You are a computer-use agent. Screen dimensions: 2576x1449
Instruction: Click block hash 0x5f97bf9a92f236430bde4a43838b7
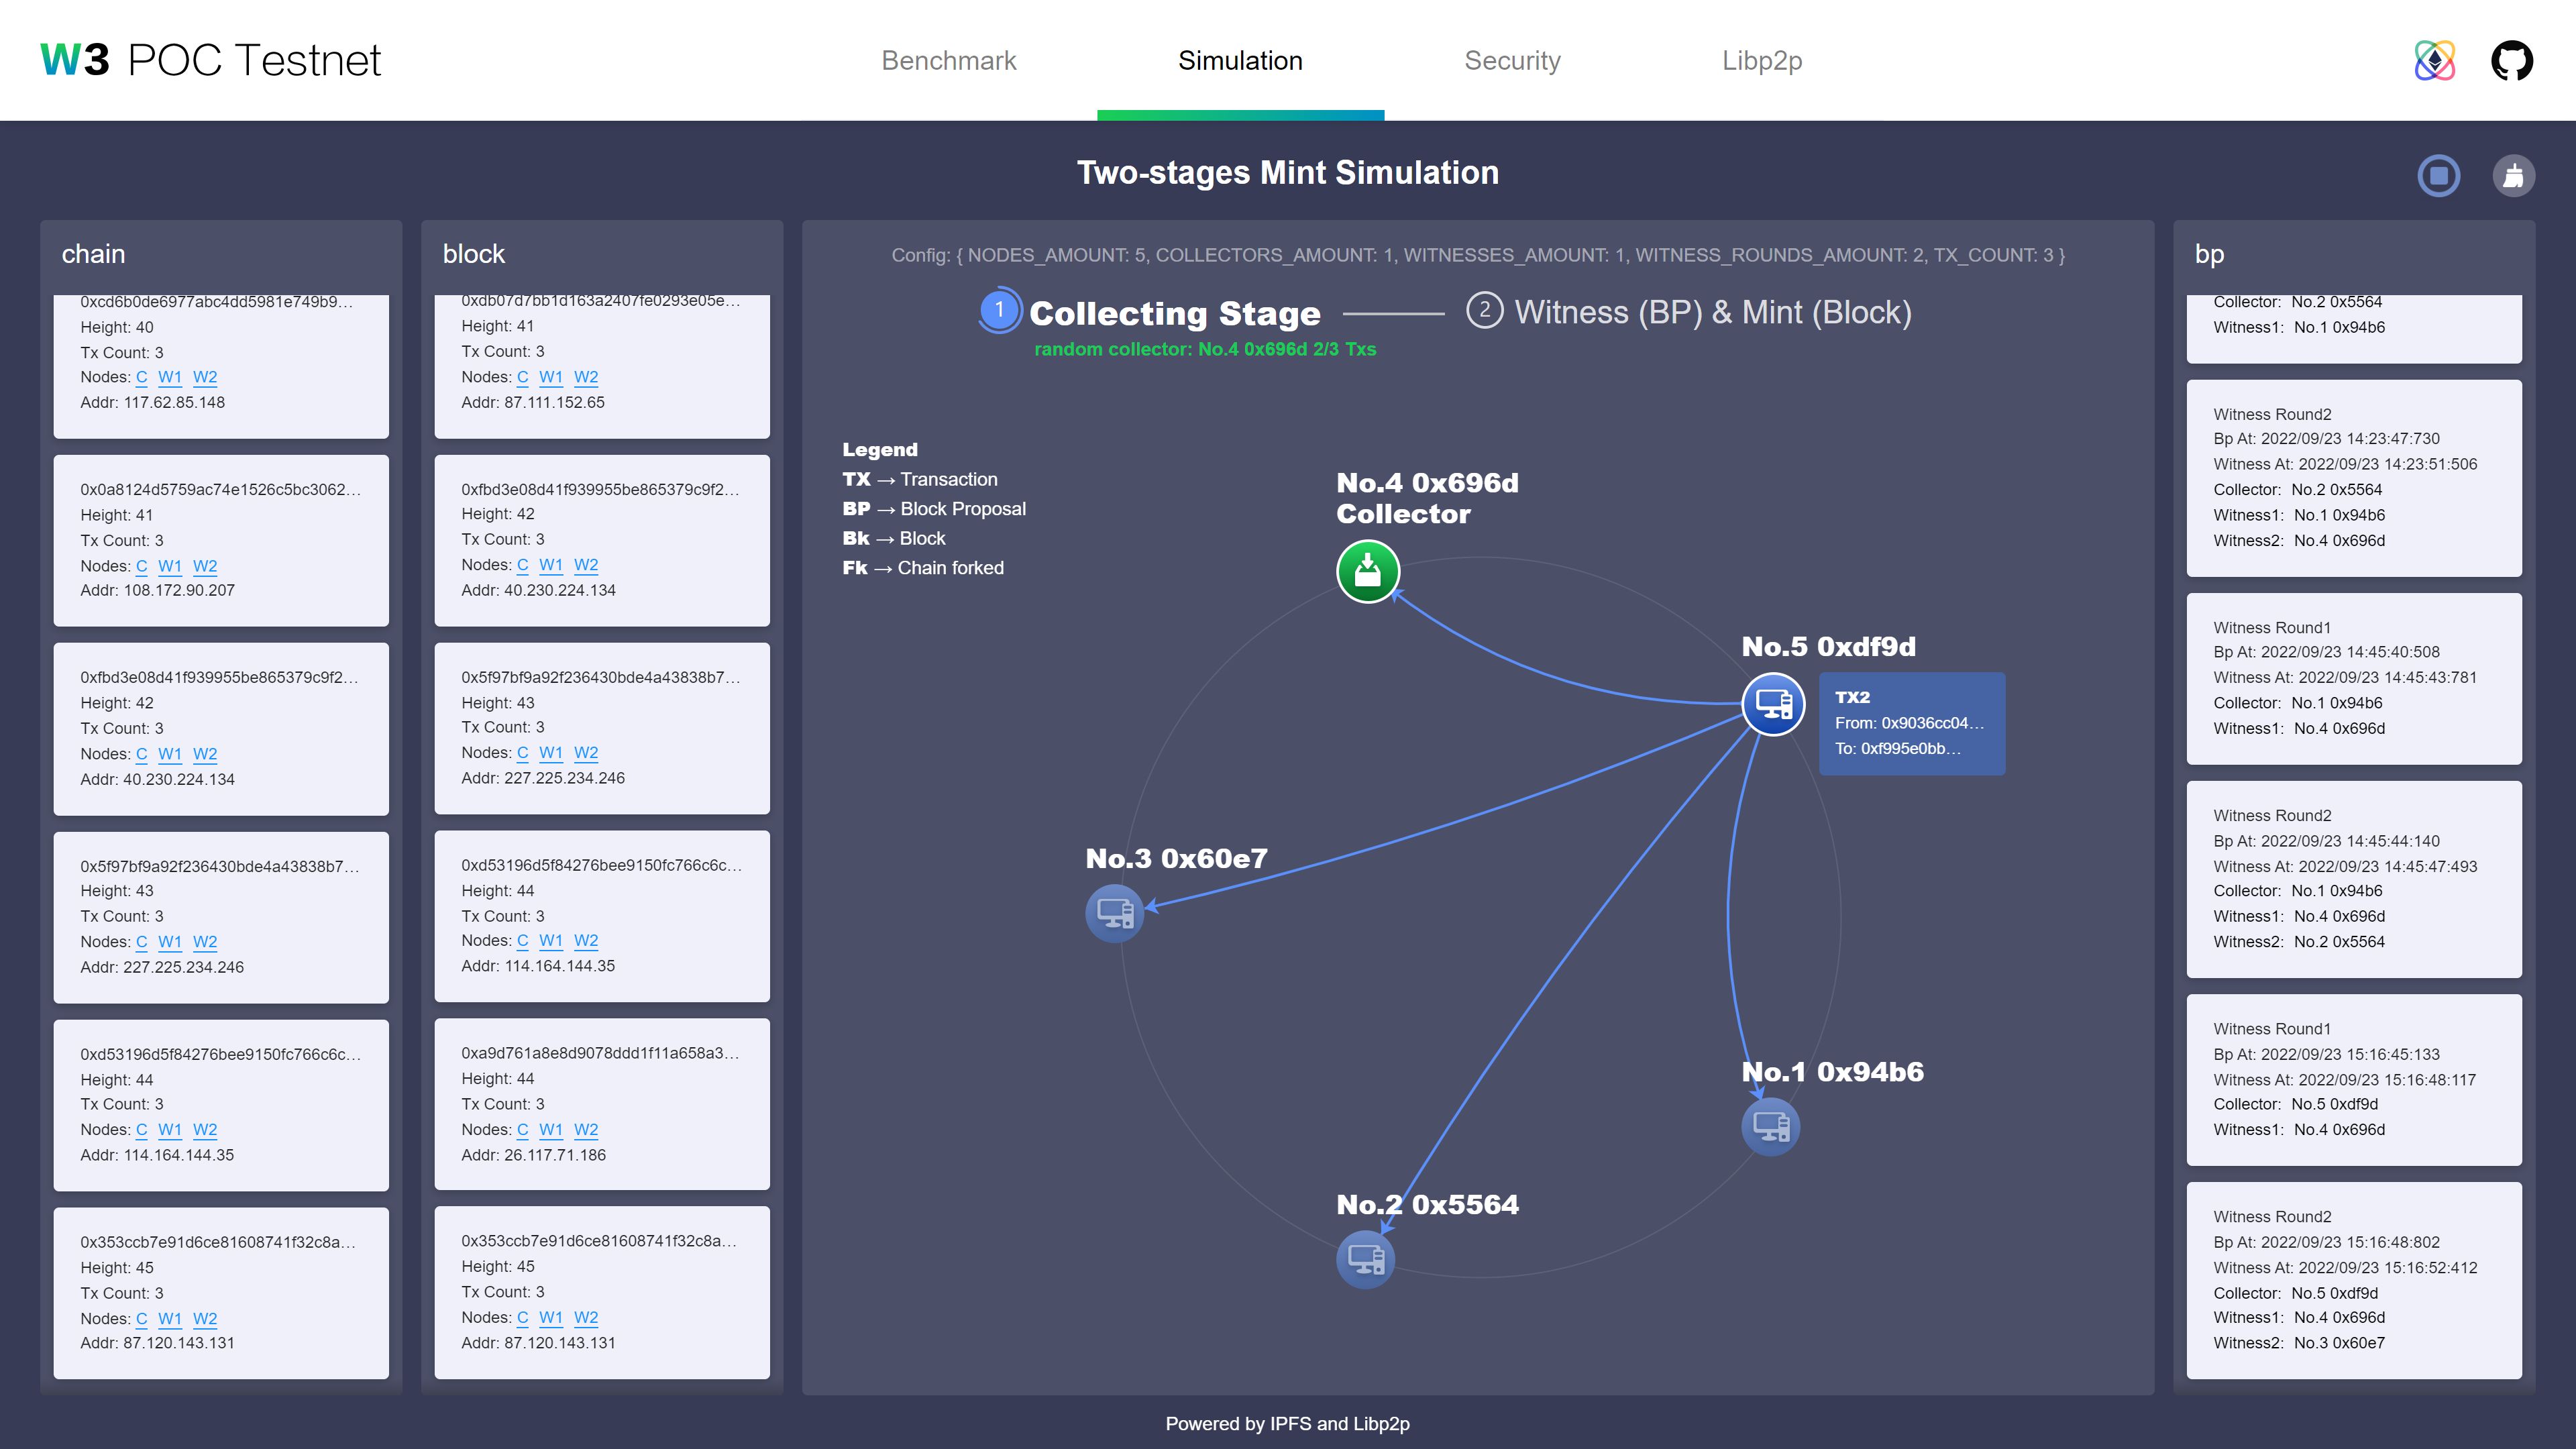point(600,678)
